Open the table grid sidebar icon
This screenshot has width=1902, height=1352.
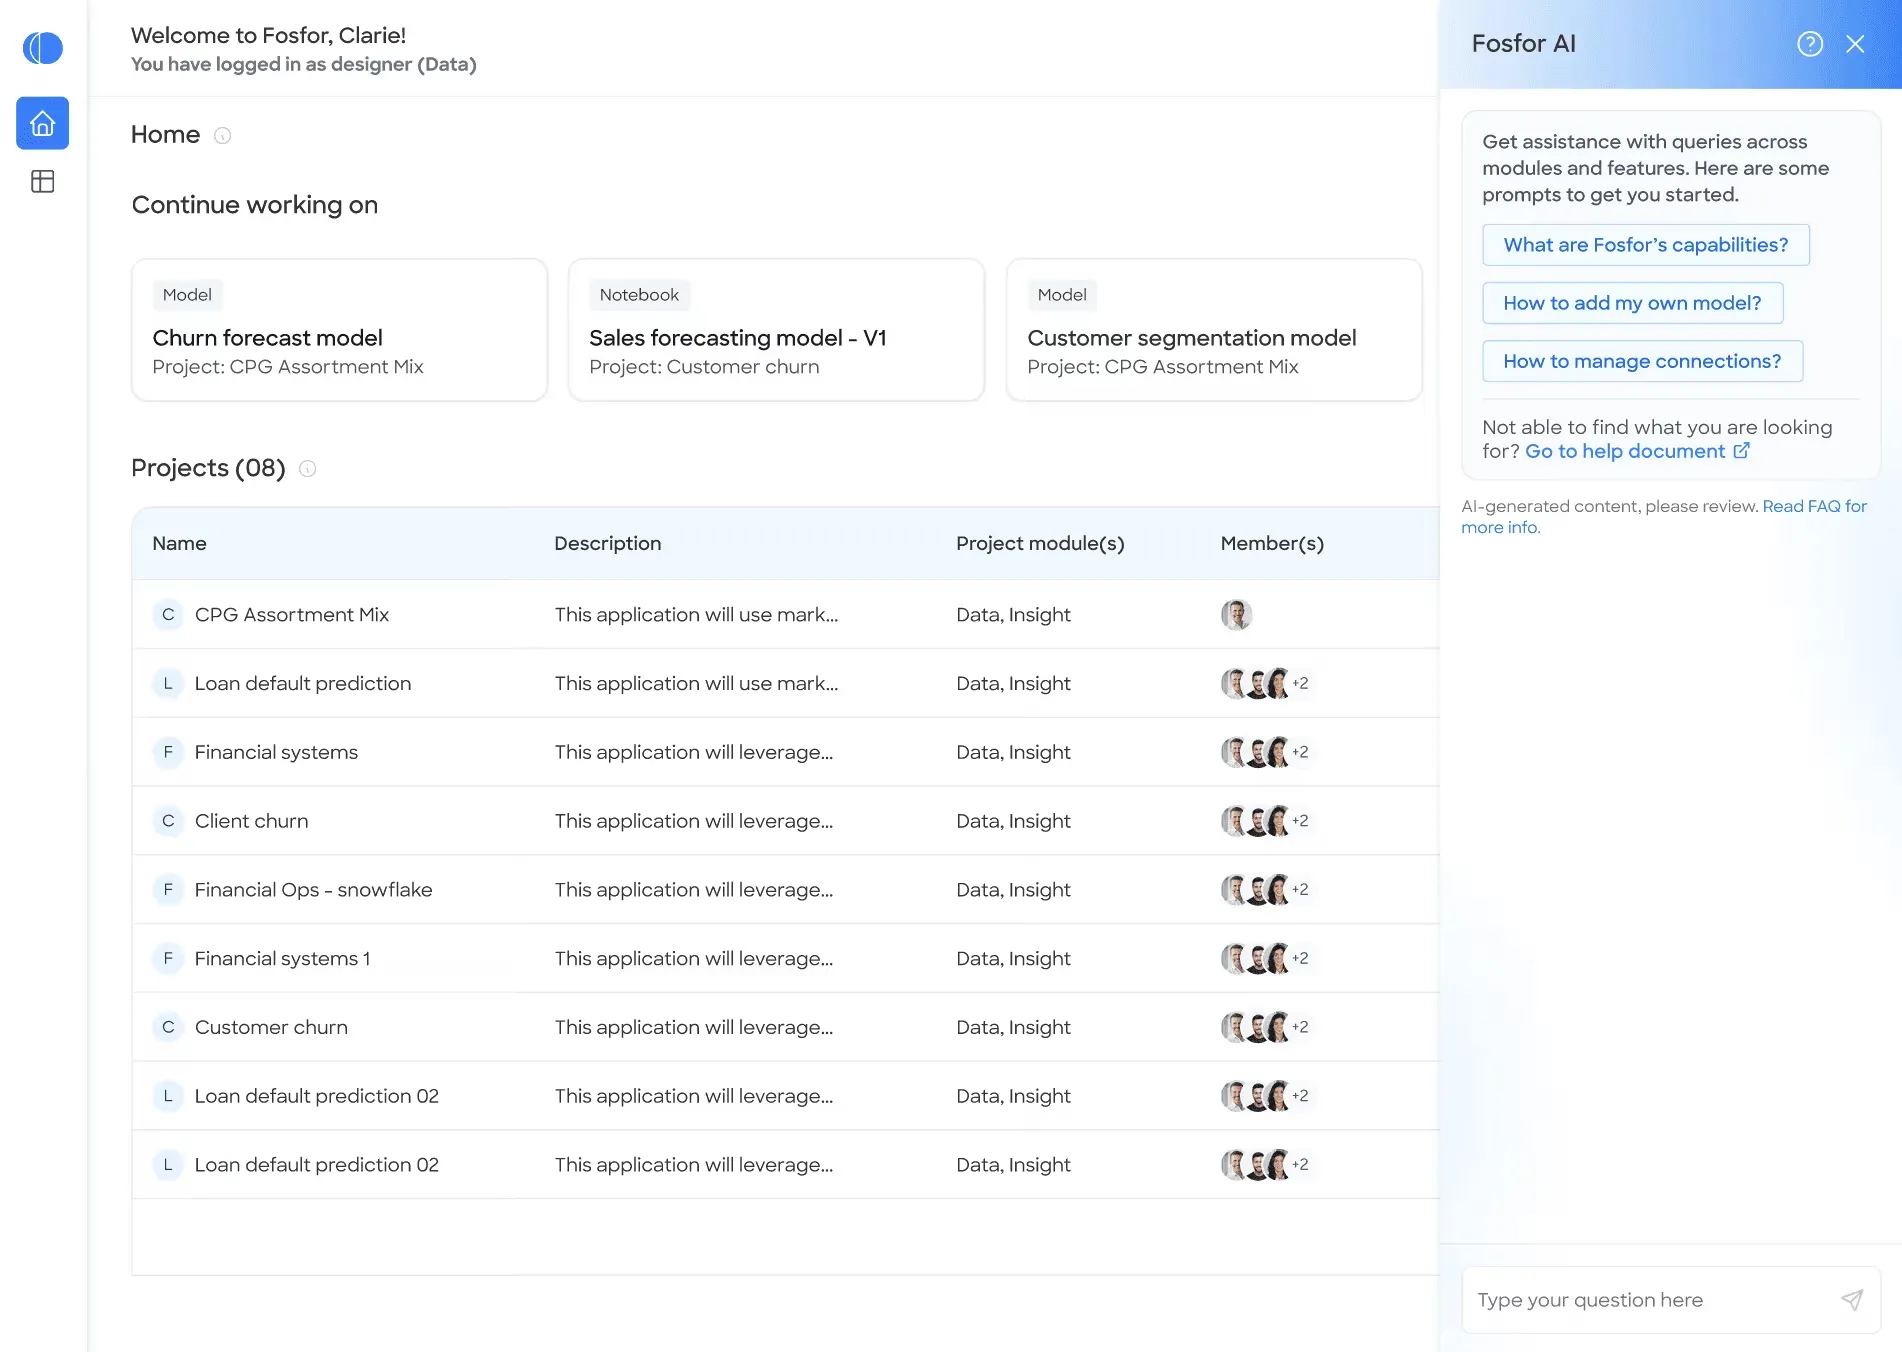tap(42, 181)
